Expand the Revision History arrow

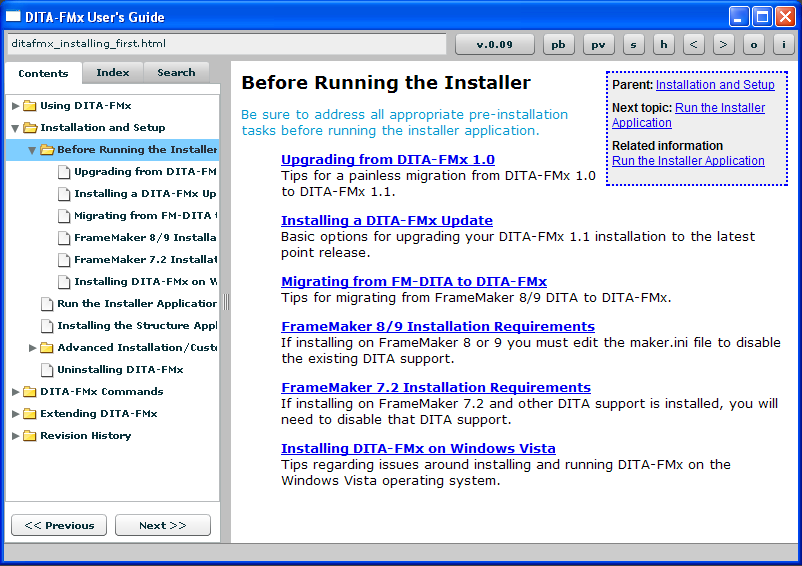click(x=15, y=436)
